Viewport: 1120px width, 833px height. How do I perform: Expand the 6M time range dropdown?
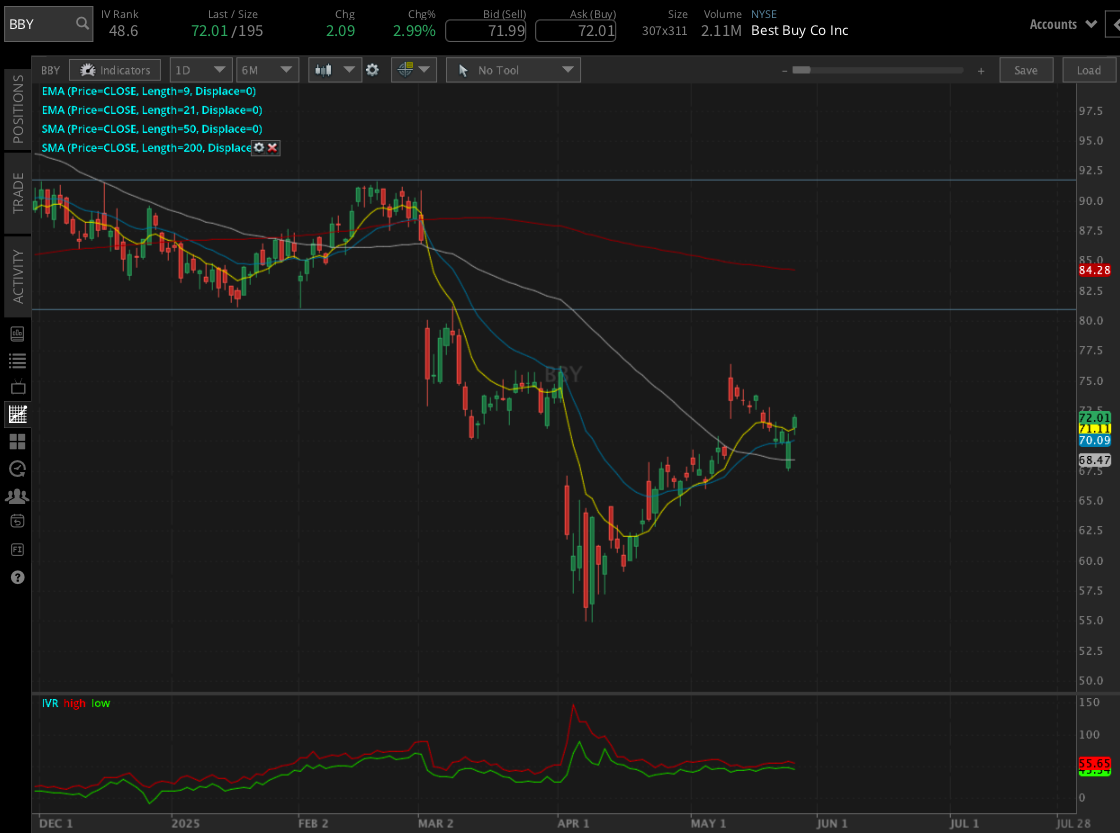[267, 70]
